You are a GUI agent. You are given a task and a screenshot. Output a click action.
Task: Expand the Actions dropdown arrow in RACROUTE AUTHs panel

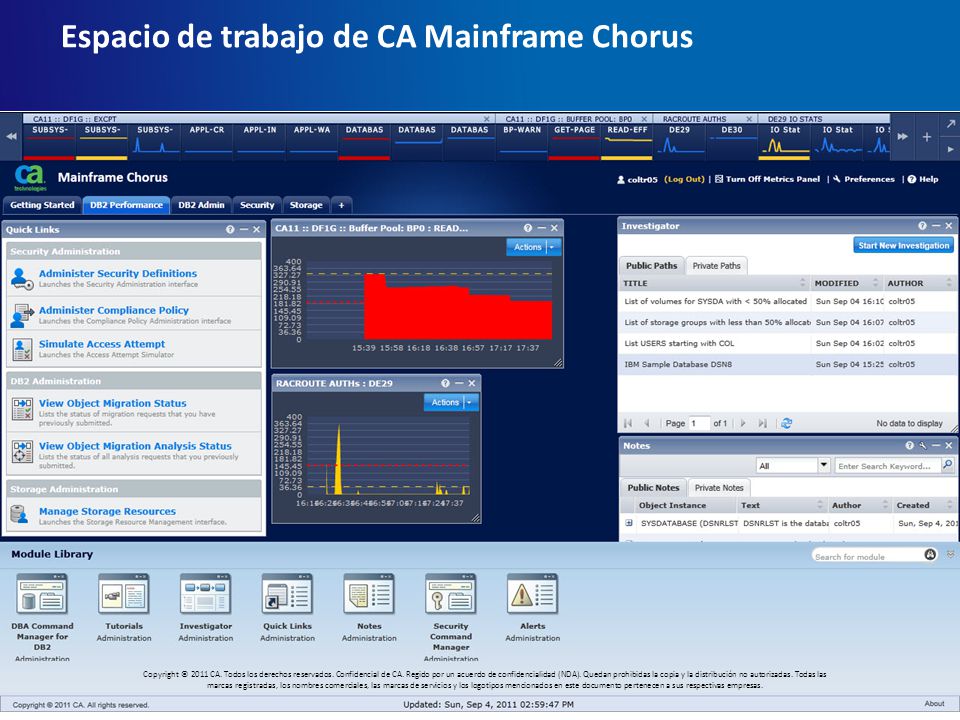coord(470,402)
